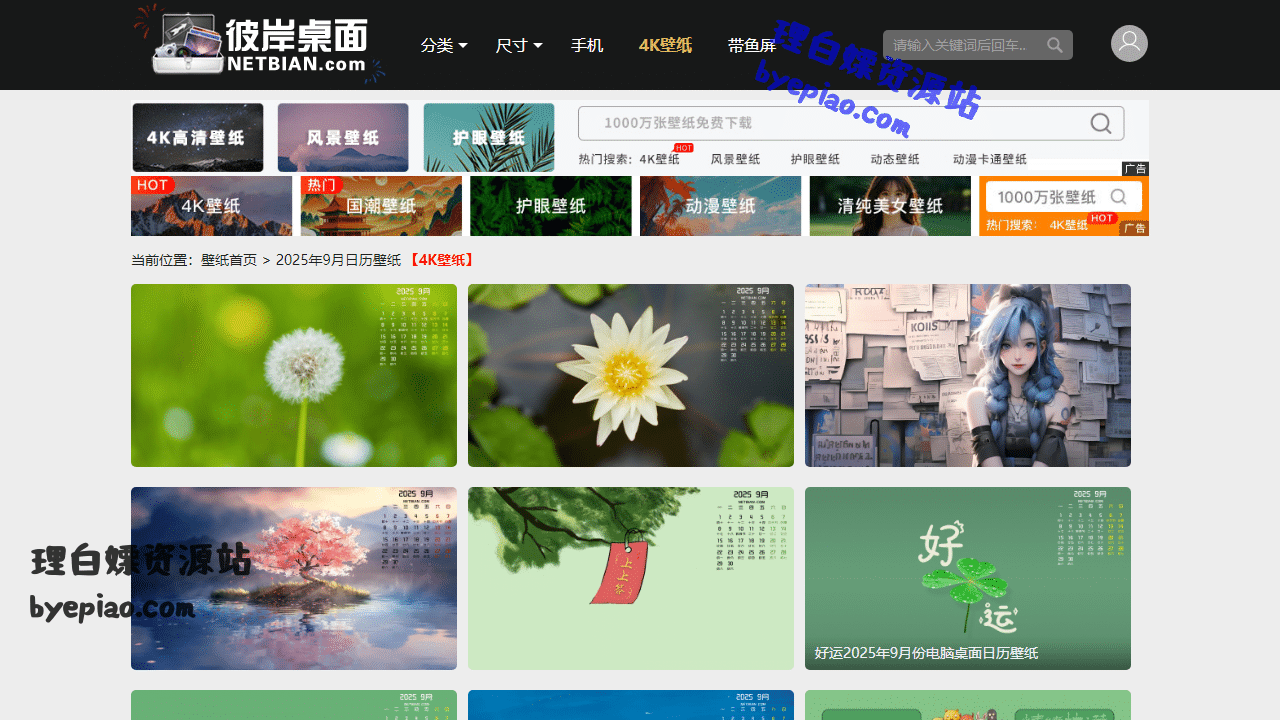Open the 手机 navigation item
This screenshot has height=720, width=1280.
click(x=587, y=45)
